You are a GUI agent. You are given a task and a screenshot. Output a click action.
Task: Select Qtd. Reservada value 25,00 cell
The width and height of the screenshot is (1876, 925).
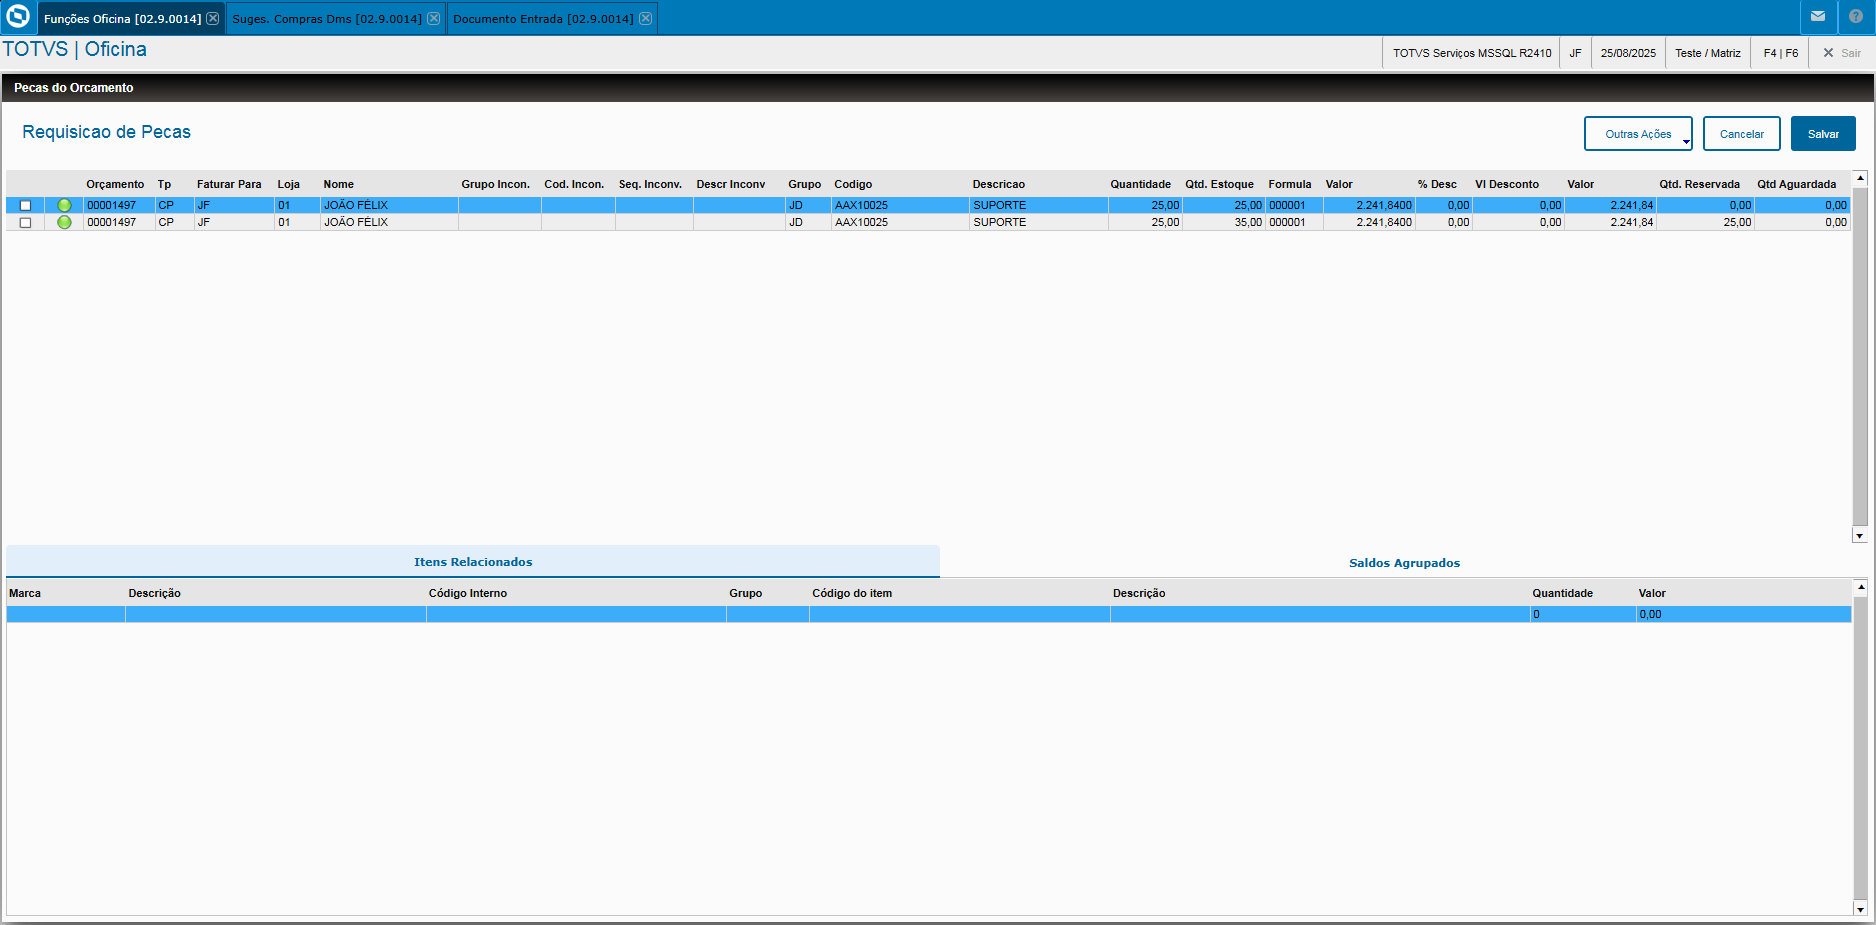coord(1706,222)
